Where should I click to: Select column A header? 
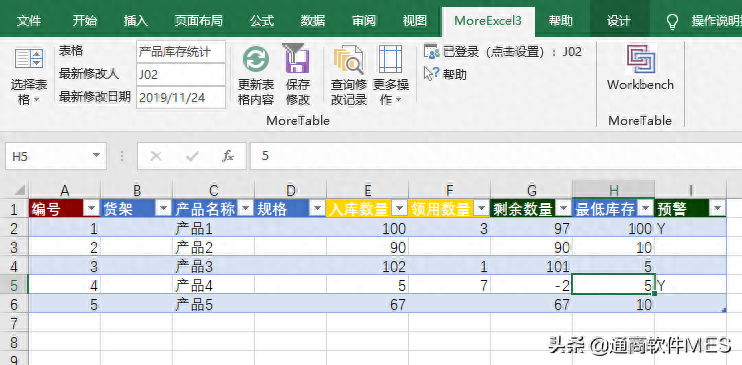coord(65,190)
